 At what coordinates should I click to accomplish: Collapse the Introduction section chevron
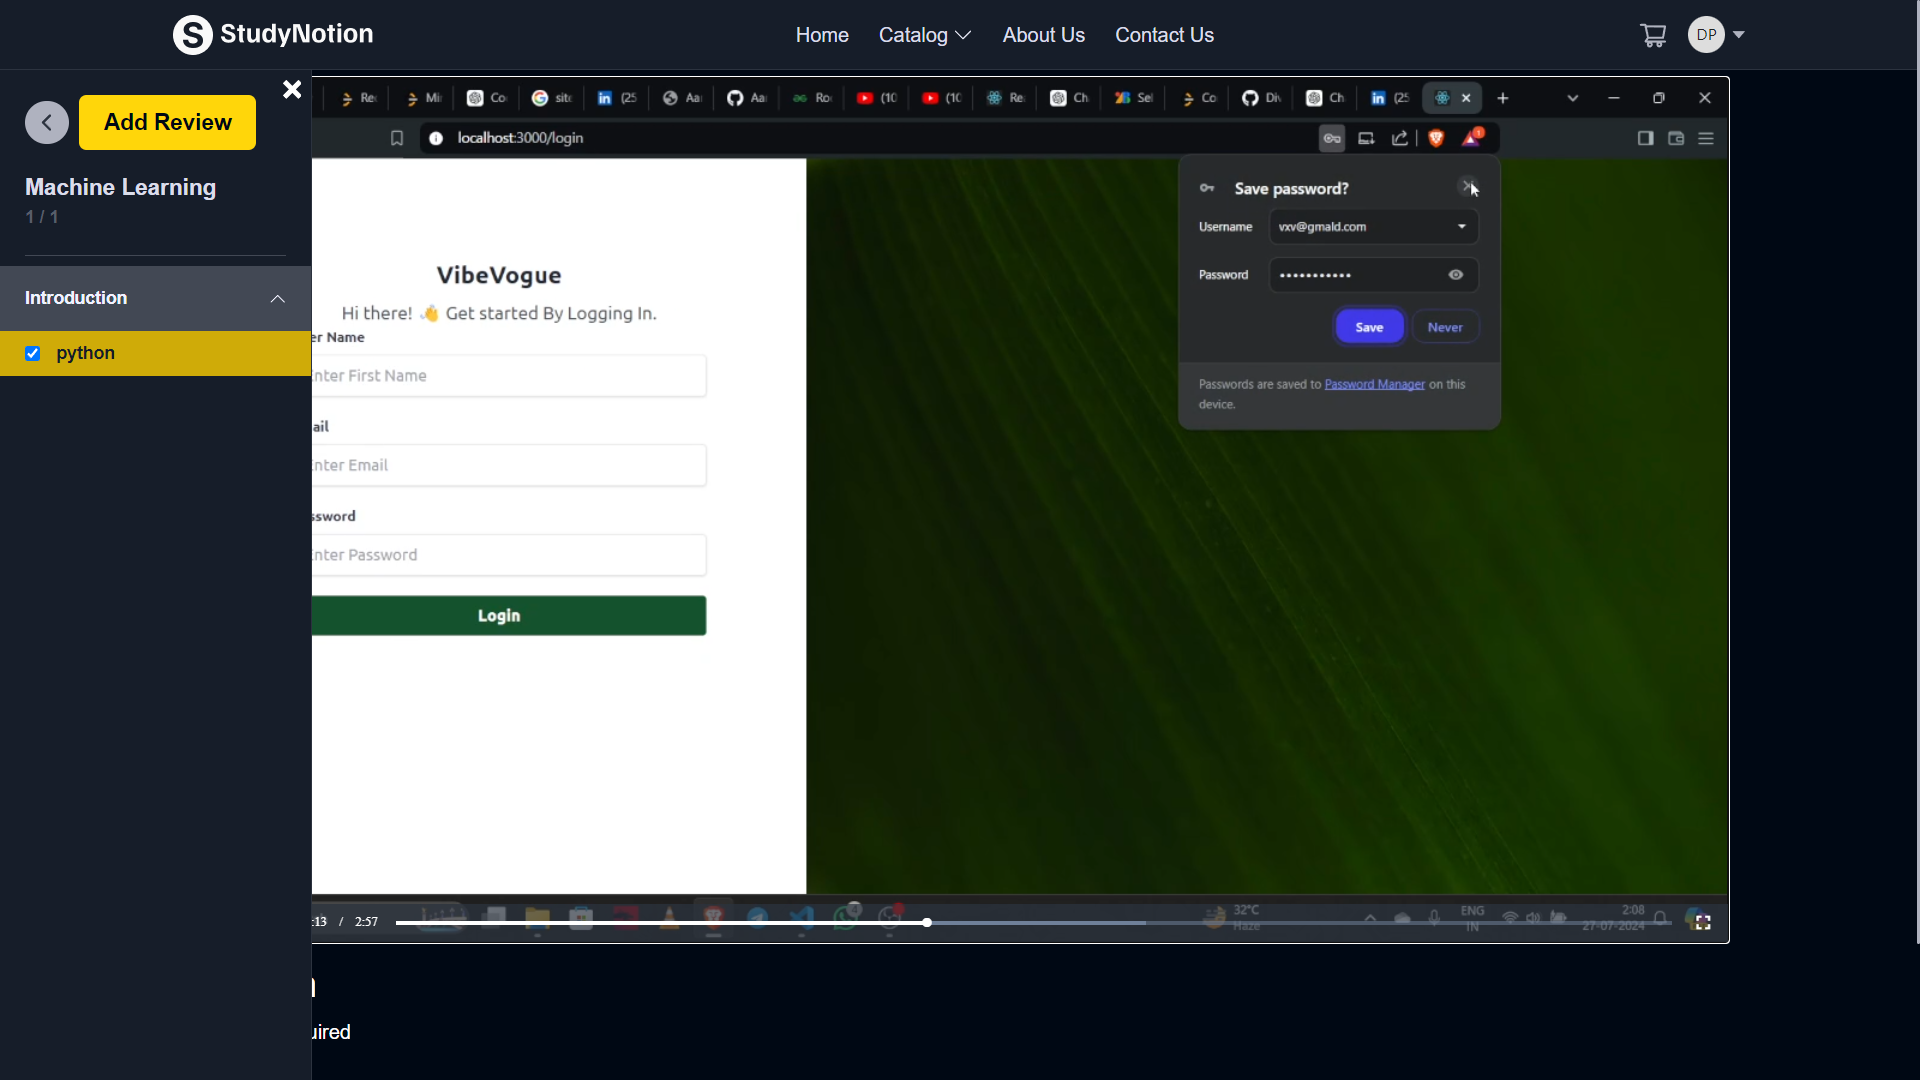(x=277, y=298)
